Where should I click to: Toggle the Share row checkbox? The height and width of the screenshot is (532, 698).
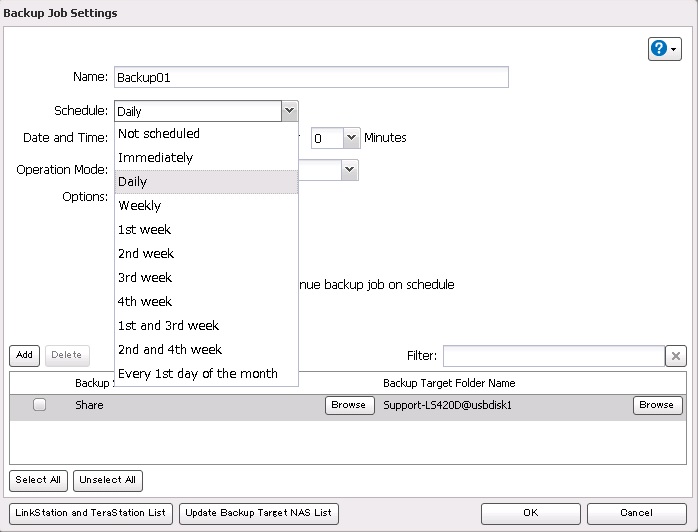[40, 405]
